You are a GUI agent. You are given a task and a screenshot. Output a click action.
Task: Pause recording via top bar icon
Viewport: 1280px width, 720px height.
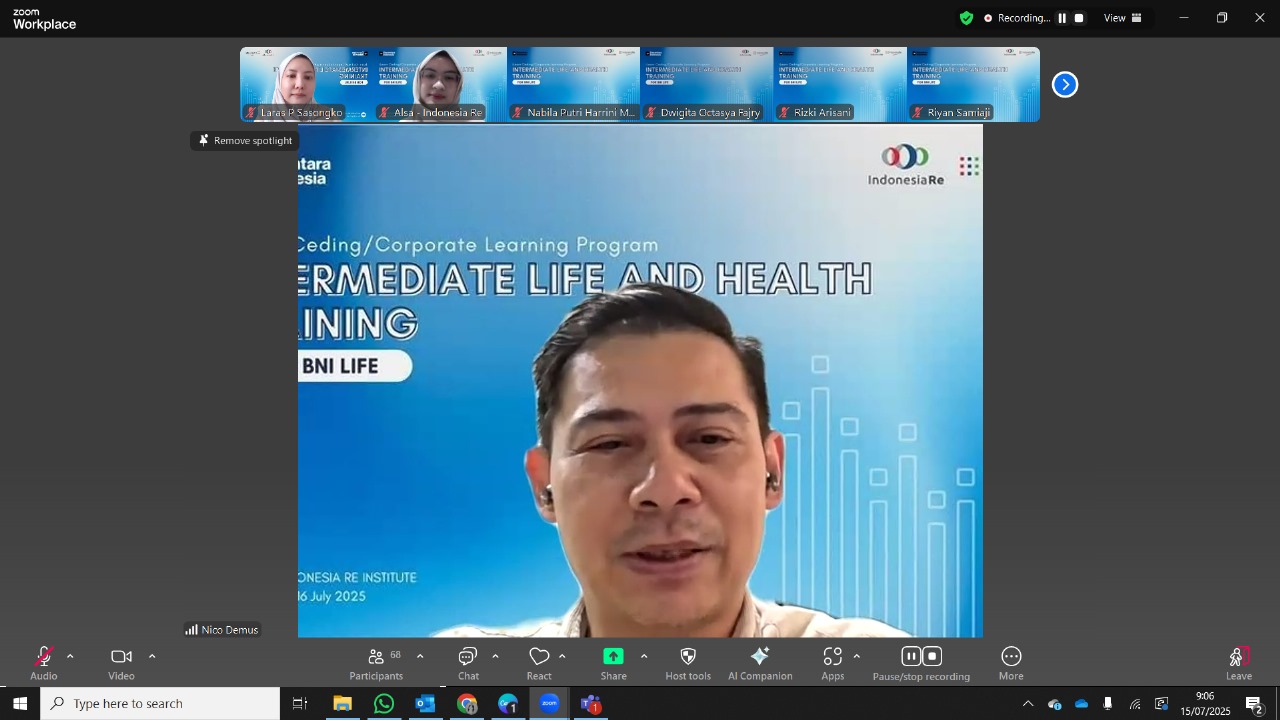coord(1062,18)
